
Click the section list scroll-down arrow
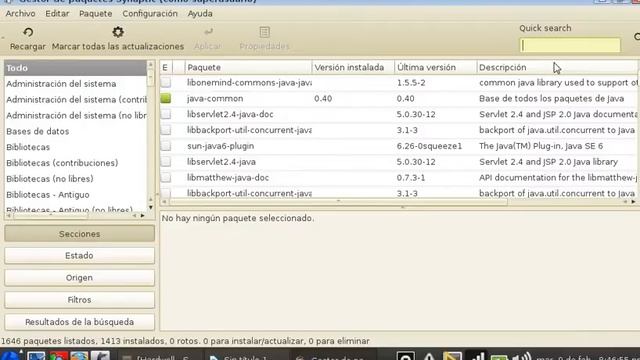pyautogui.click(x=151, y=207)
